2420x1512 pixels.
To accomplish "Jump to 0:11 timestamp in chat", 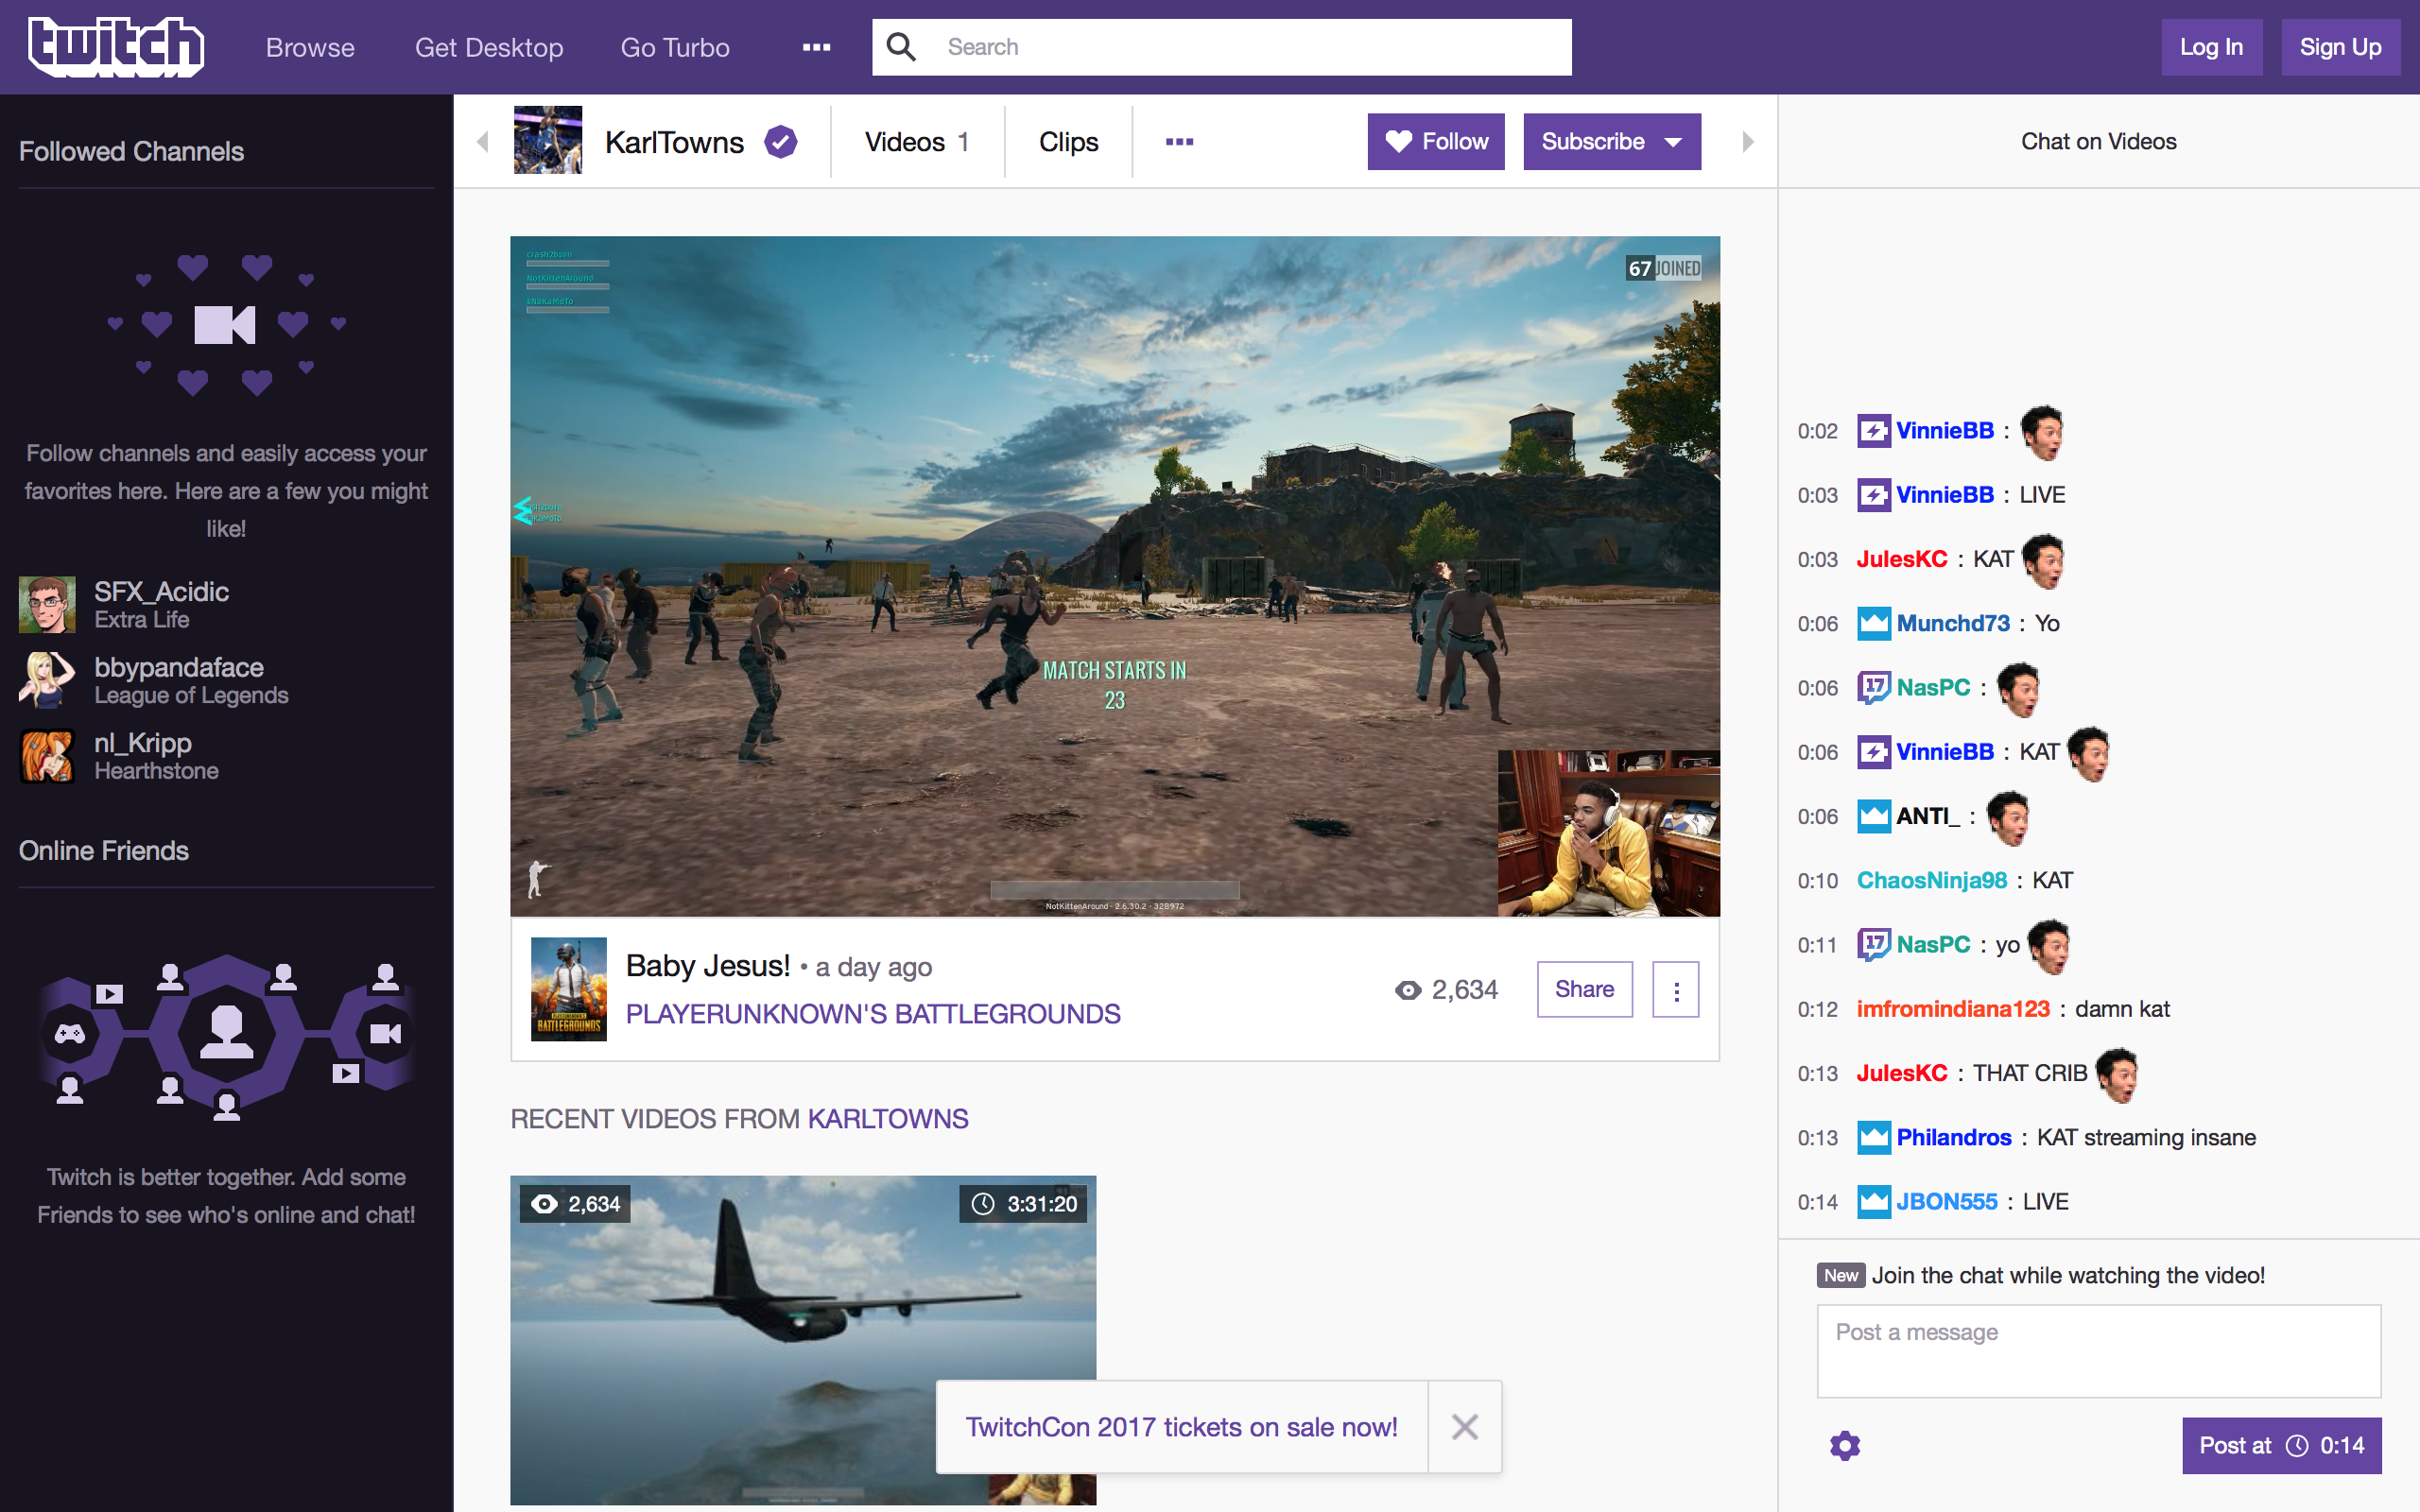I will pyautogui.click(x=1817, y=945).
